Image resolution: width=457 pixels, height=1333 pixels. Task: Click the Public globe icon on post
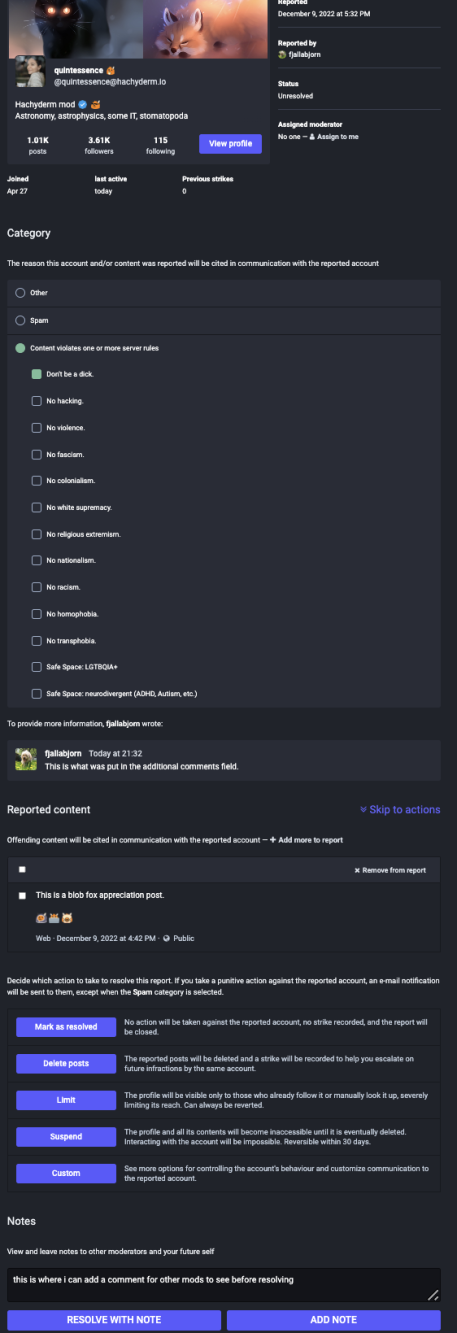pyautogui.click(x=167, y=937)
